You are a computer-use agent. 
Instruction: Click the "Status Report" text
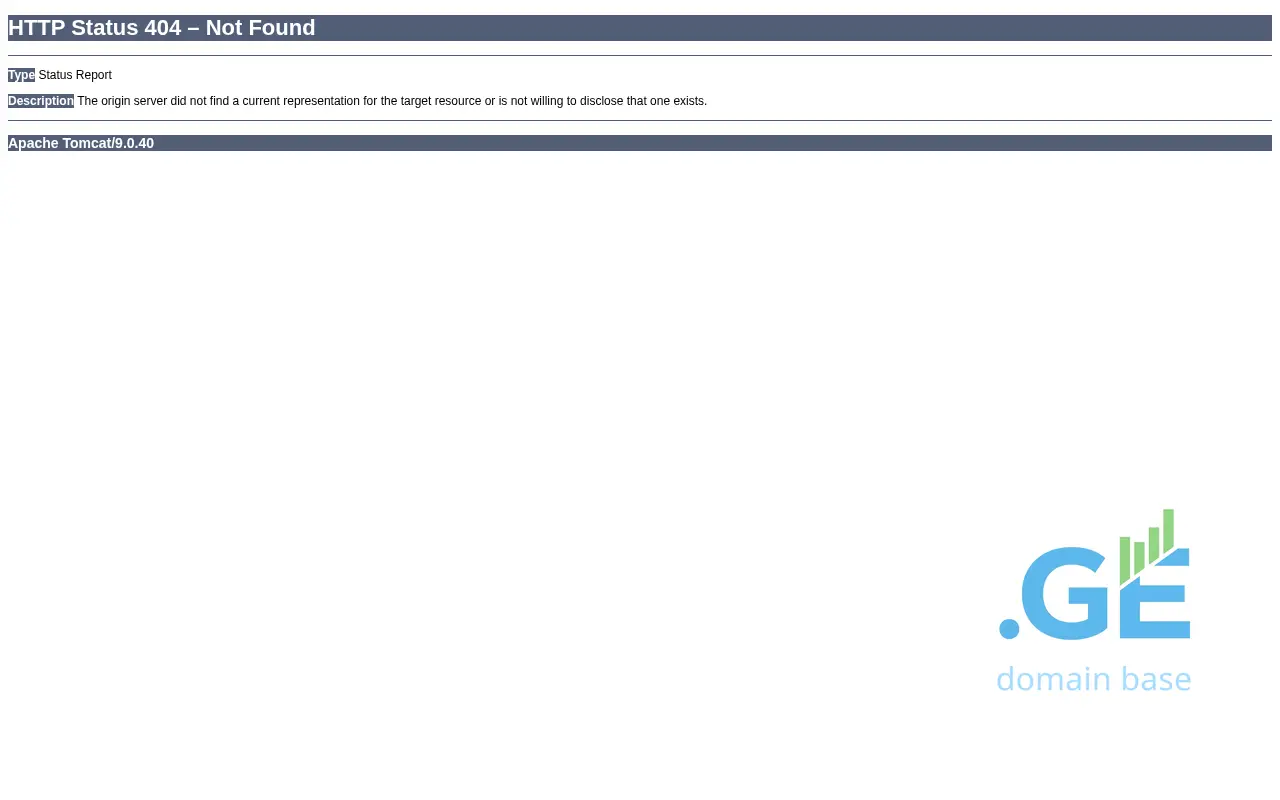[75, 75]
